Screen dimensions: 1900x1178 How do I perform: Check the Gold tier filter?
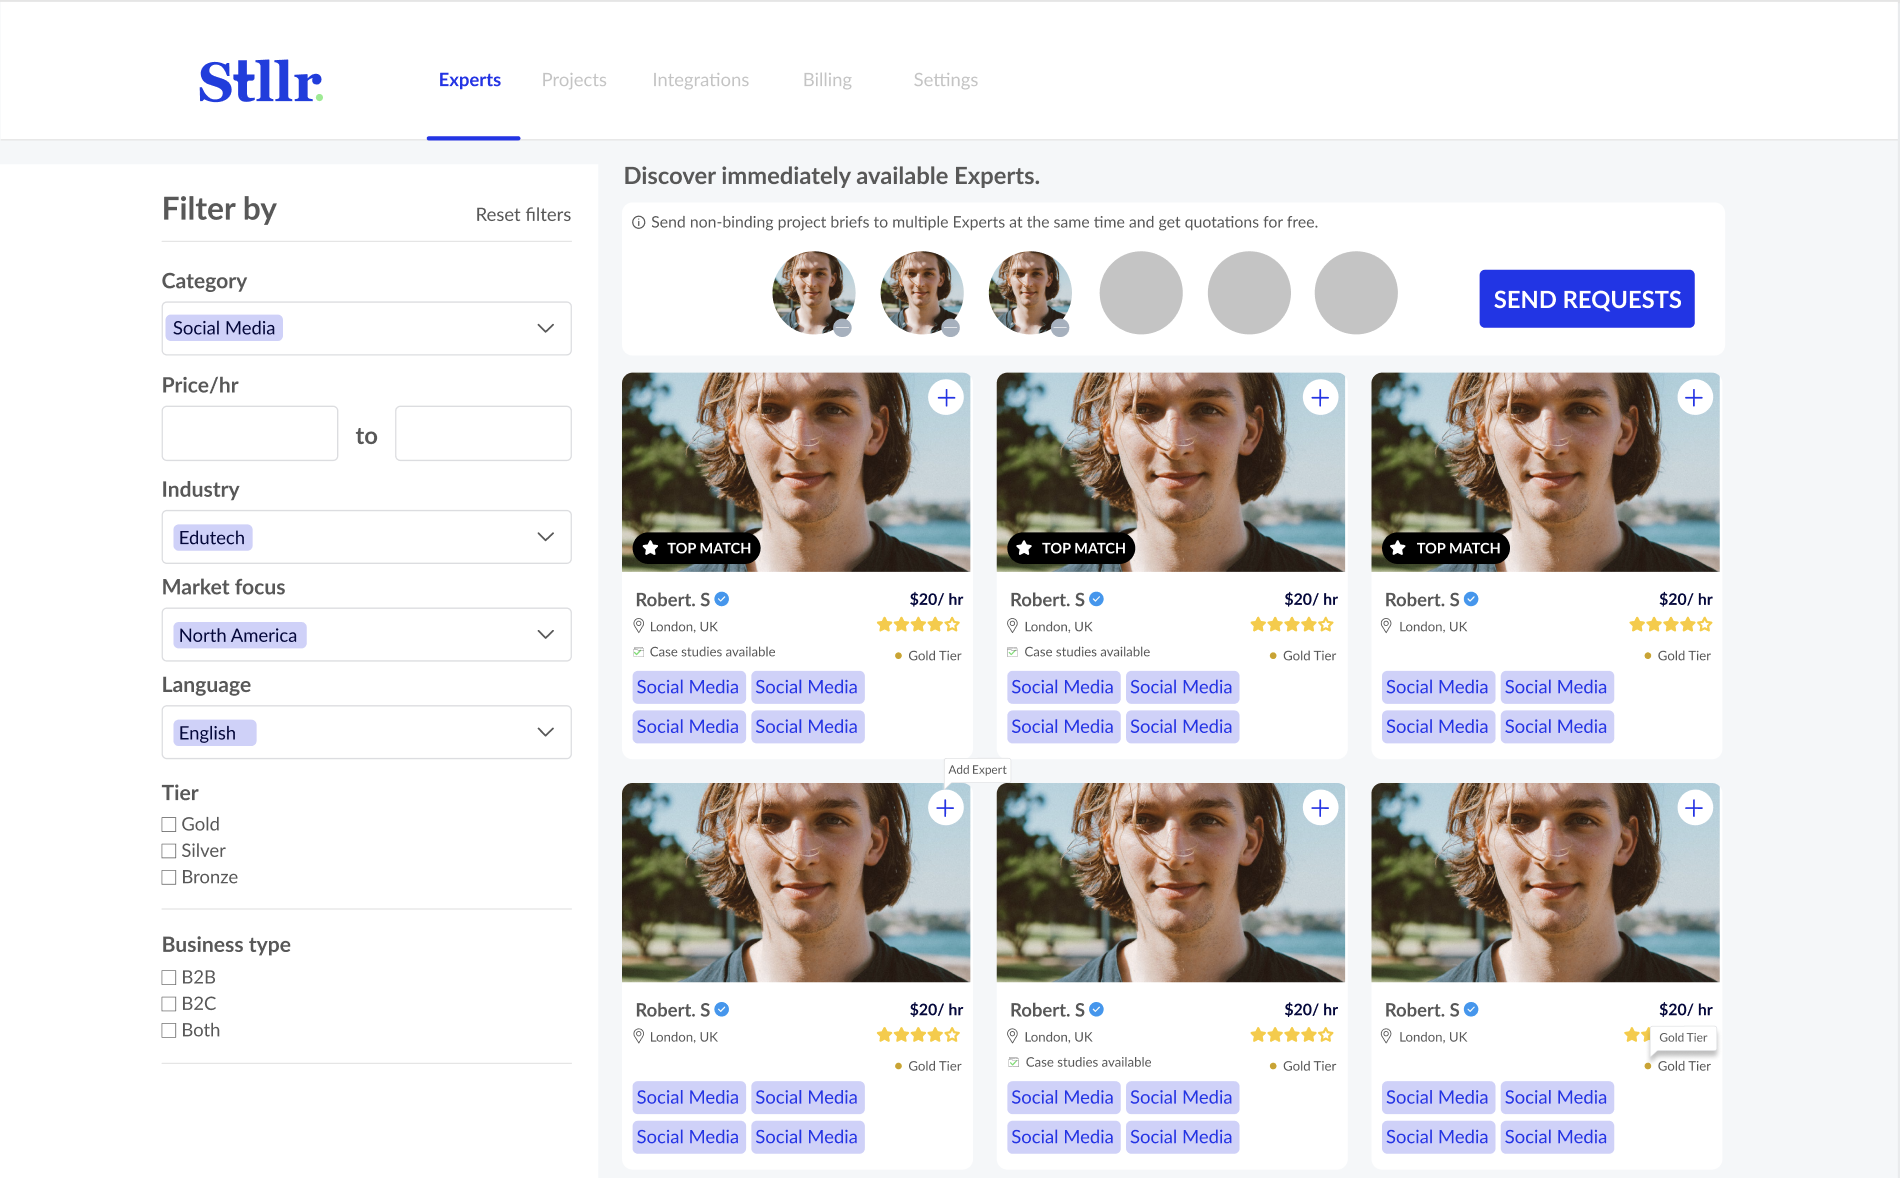(x=169, y=824)
